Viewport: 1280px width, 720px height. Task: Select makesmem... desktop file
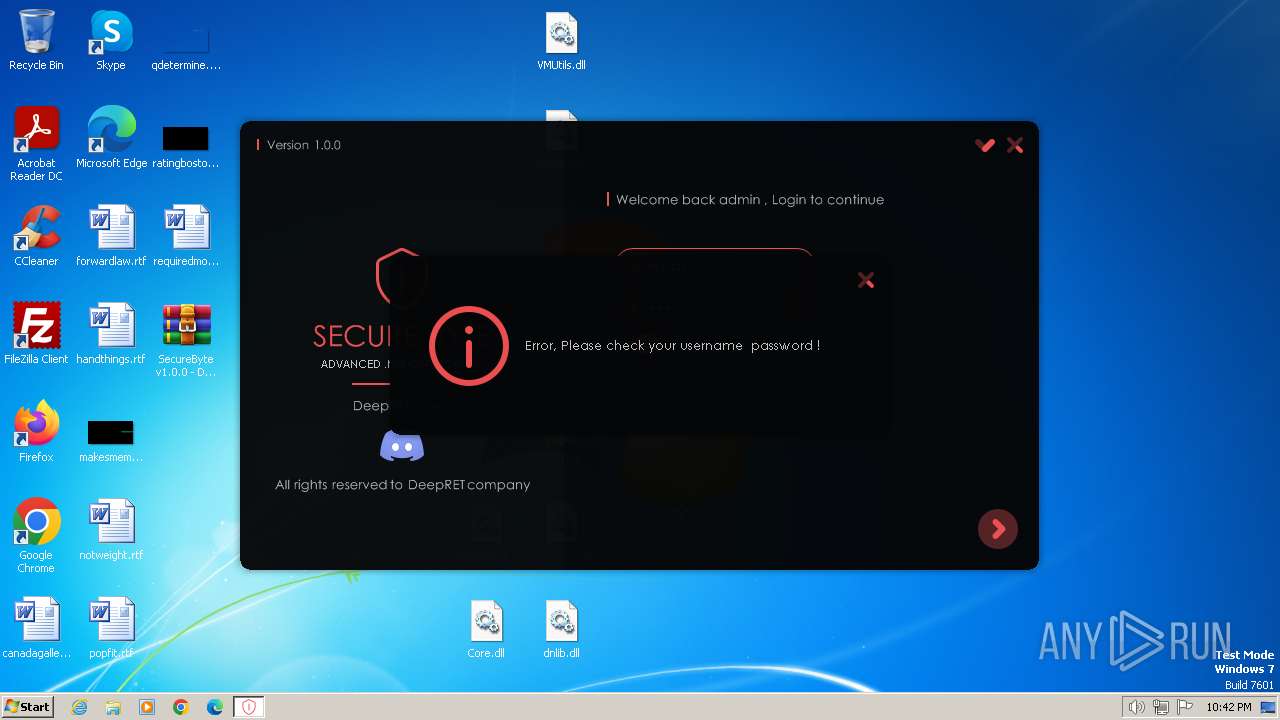click(x=111, y=440)
